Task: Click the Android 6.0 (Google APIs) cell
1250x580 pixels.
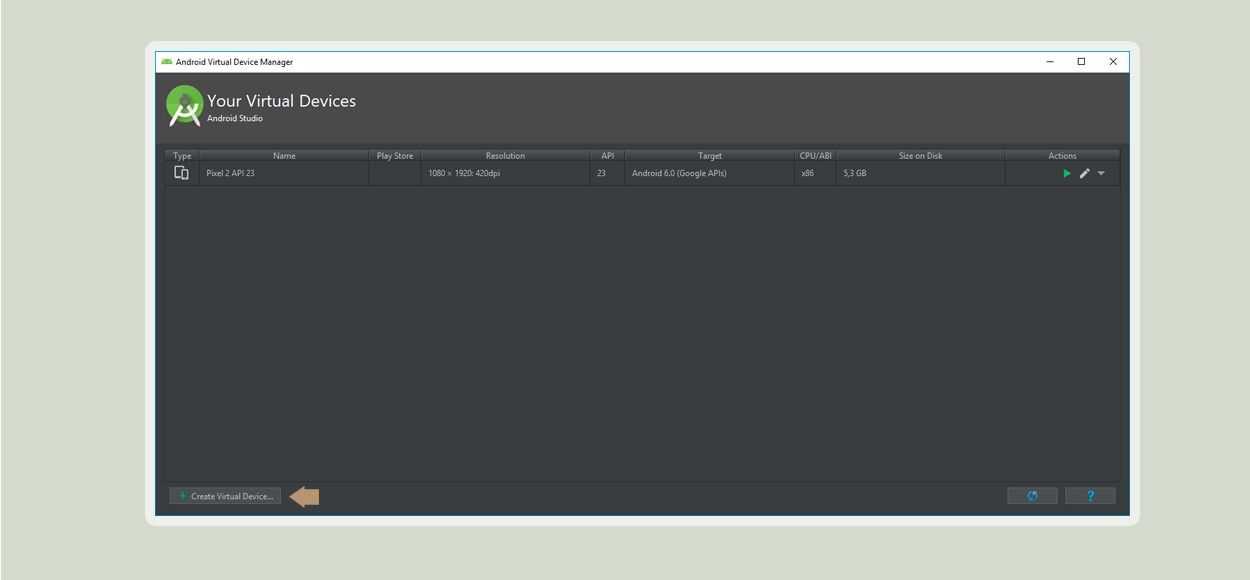Action: click(710, 173)
